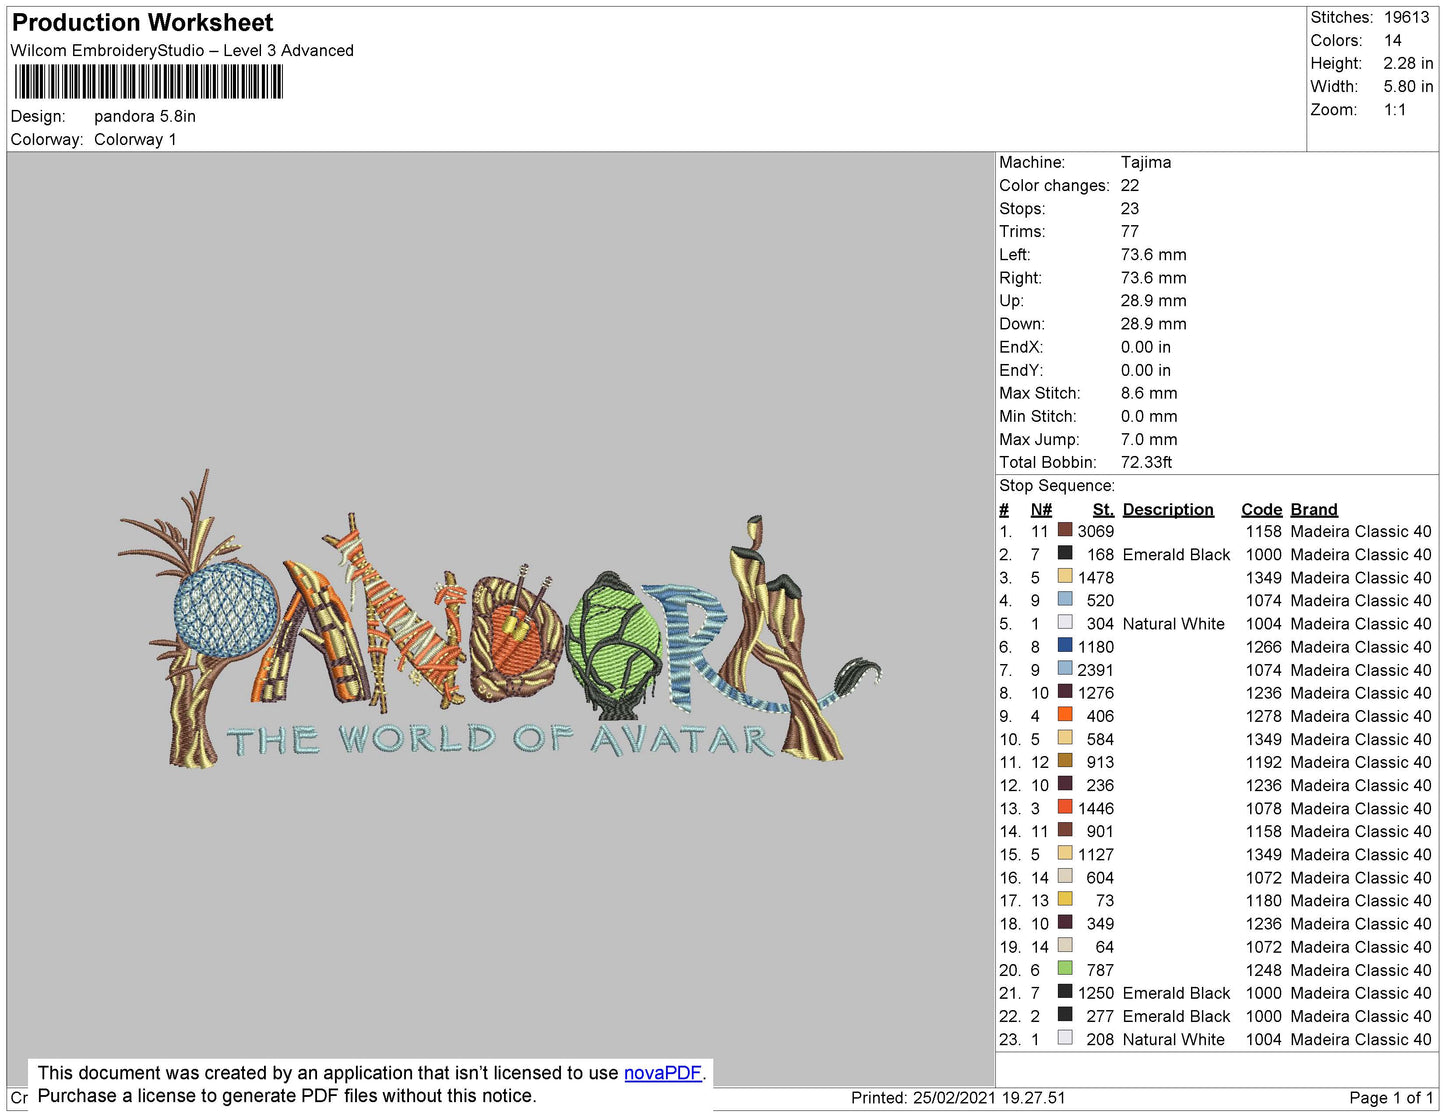Click the Color changes value 22
Viewport: 1445px width, 1117px height.
(x=1130, y=185)
